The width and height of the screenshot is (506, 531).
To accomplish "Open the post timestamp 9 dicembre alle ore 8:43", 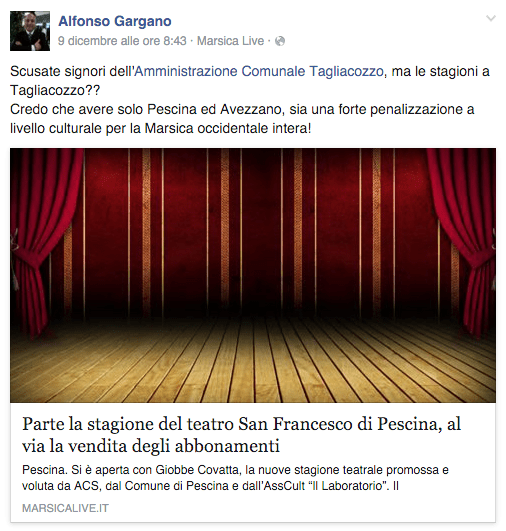I will (122, 41).
